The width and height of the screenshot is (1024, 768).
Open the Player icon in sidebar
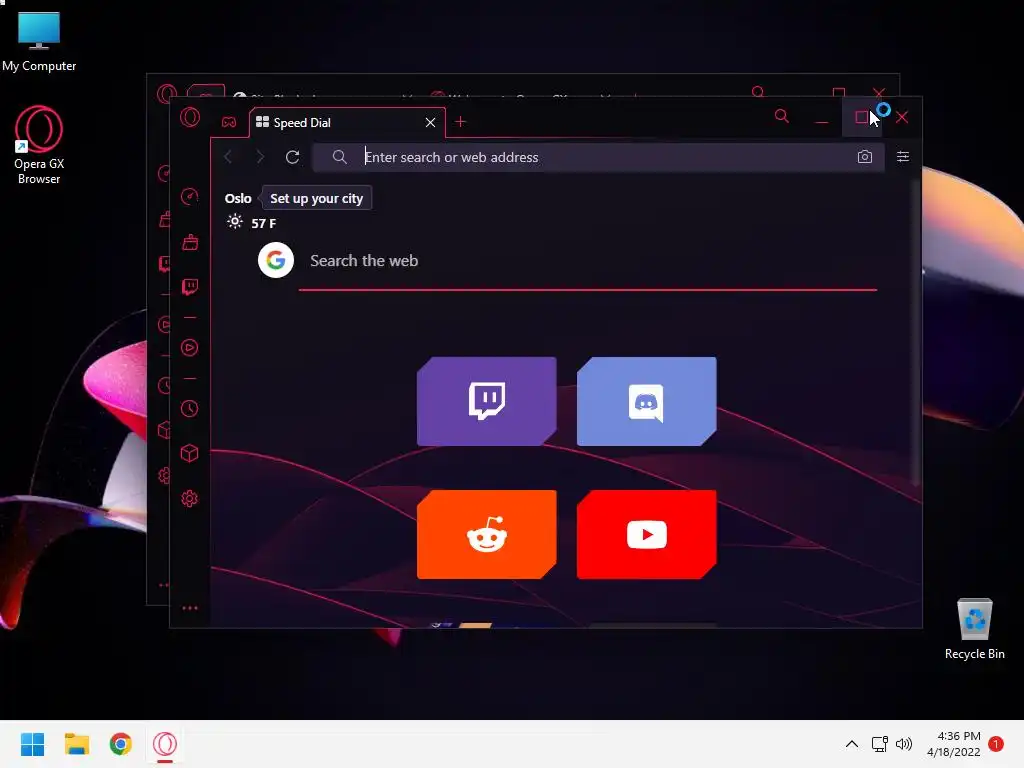coord(189,347)
